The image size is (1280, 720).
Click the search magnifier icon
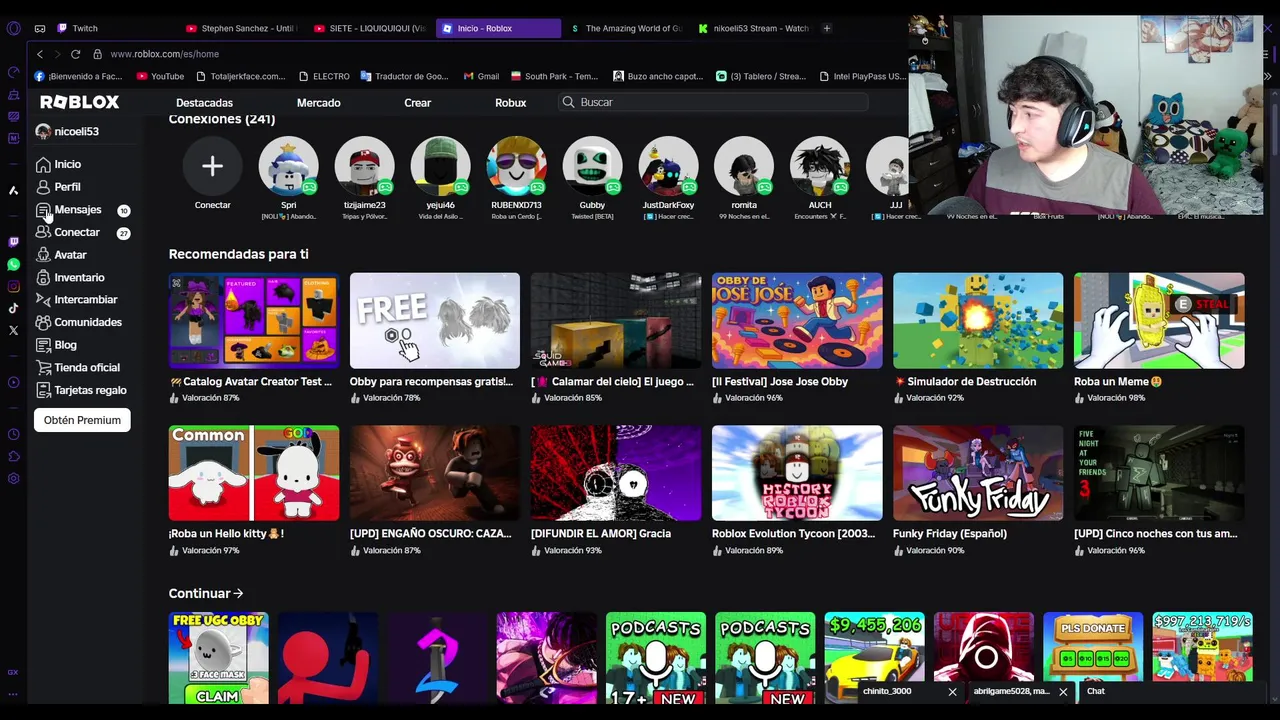click(x=568, y=102)
